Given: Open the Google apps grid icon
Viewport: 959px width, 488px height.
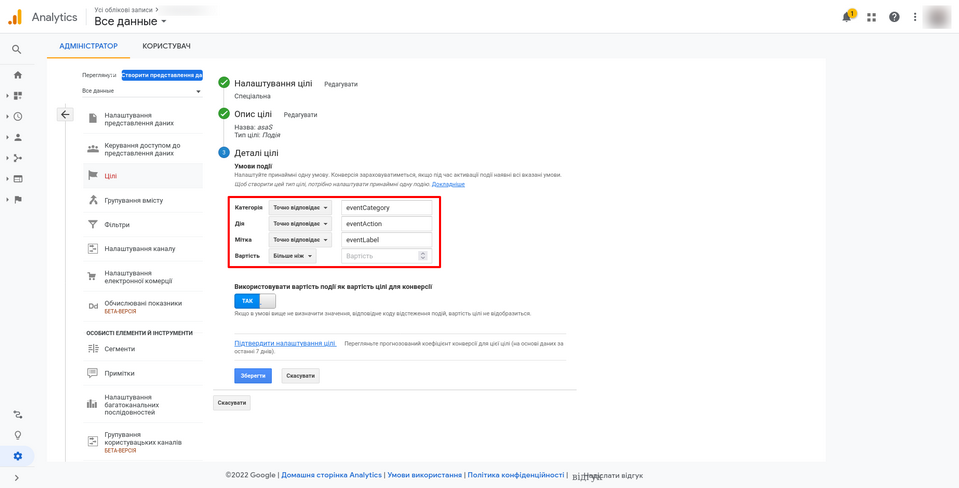Looking at the screenshot, I should 871,17.
